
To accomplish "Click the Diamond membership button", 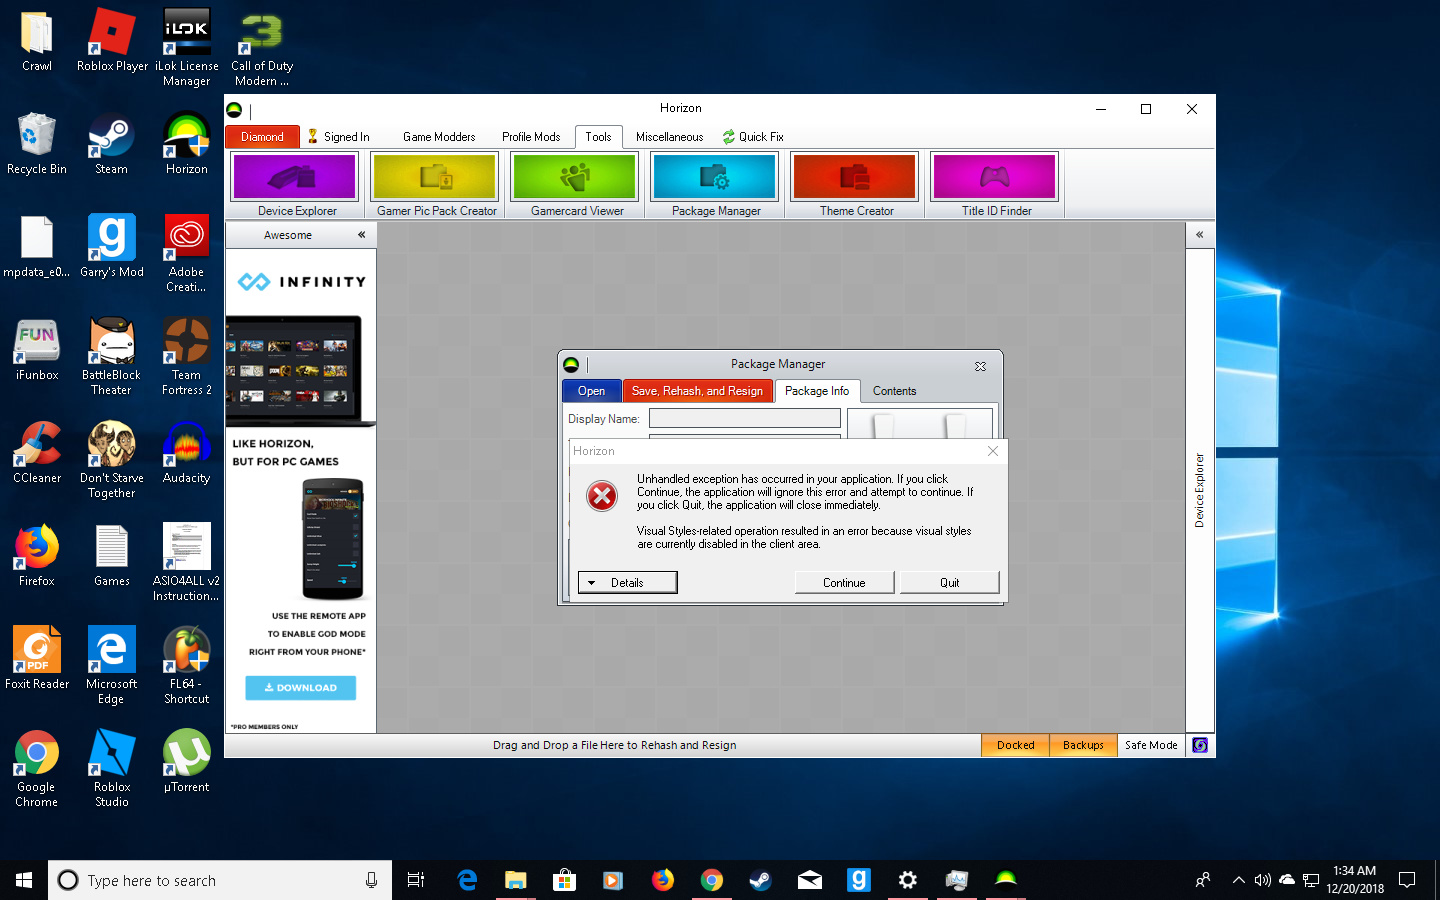I will click(x=262, y=137).
